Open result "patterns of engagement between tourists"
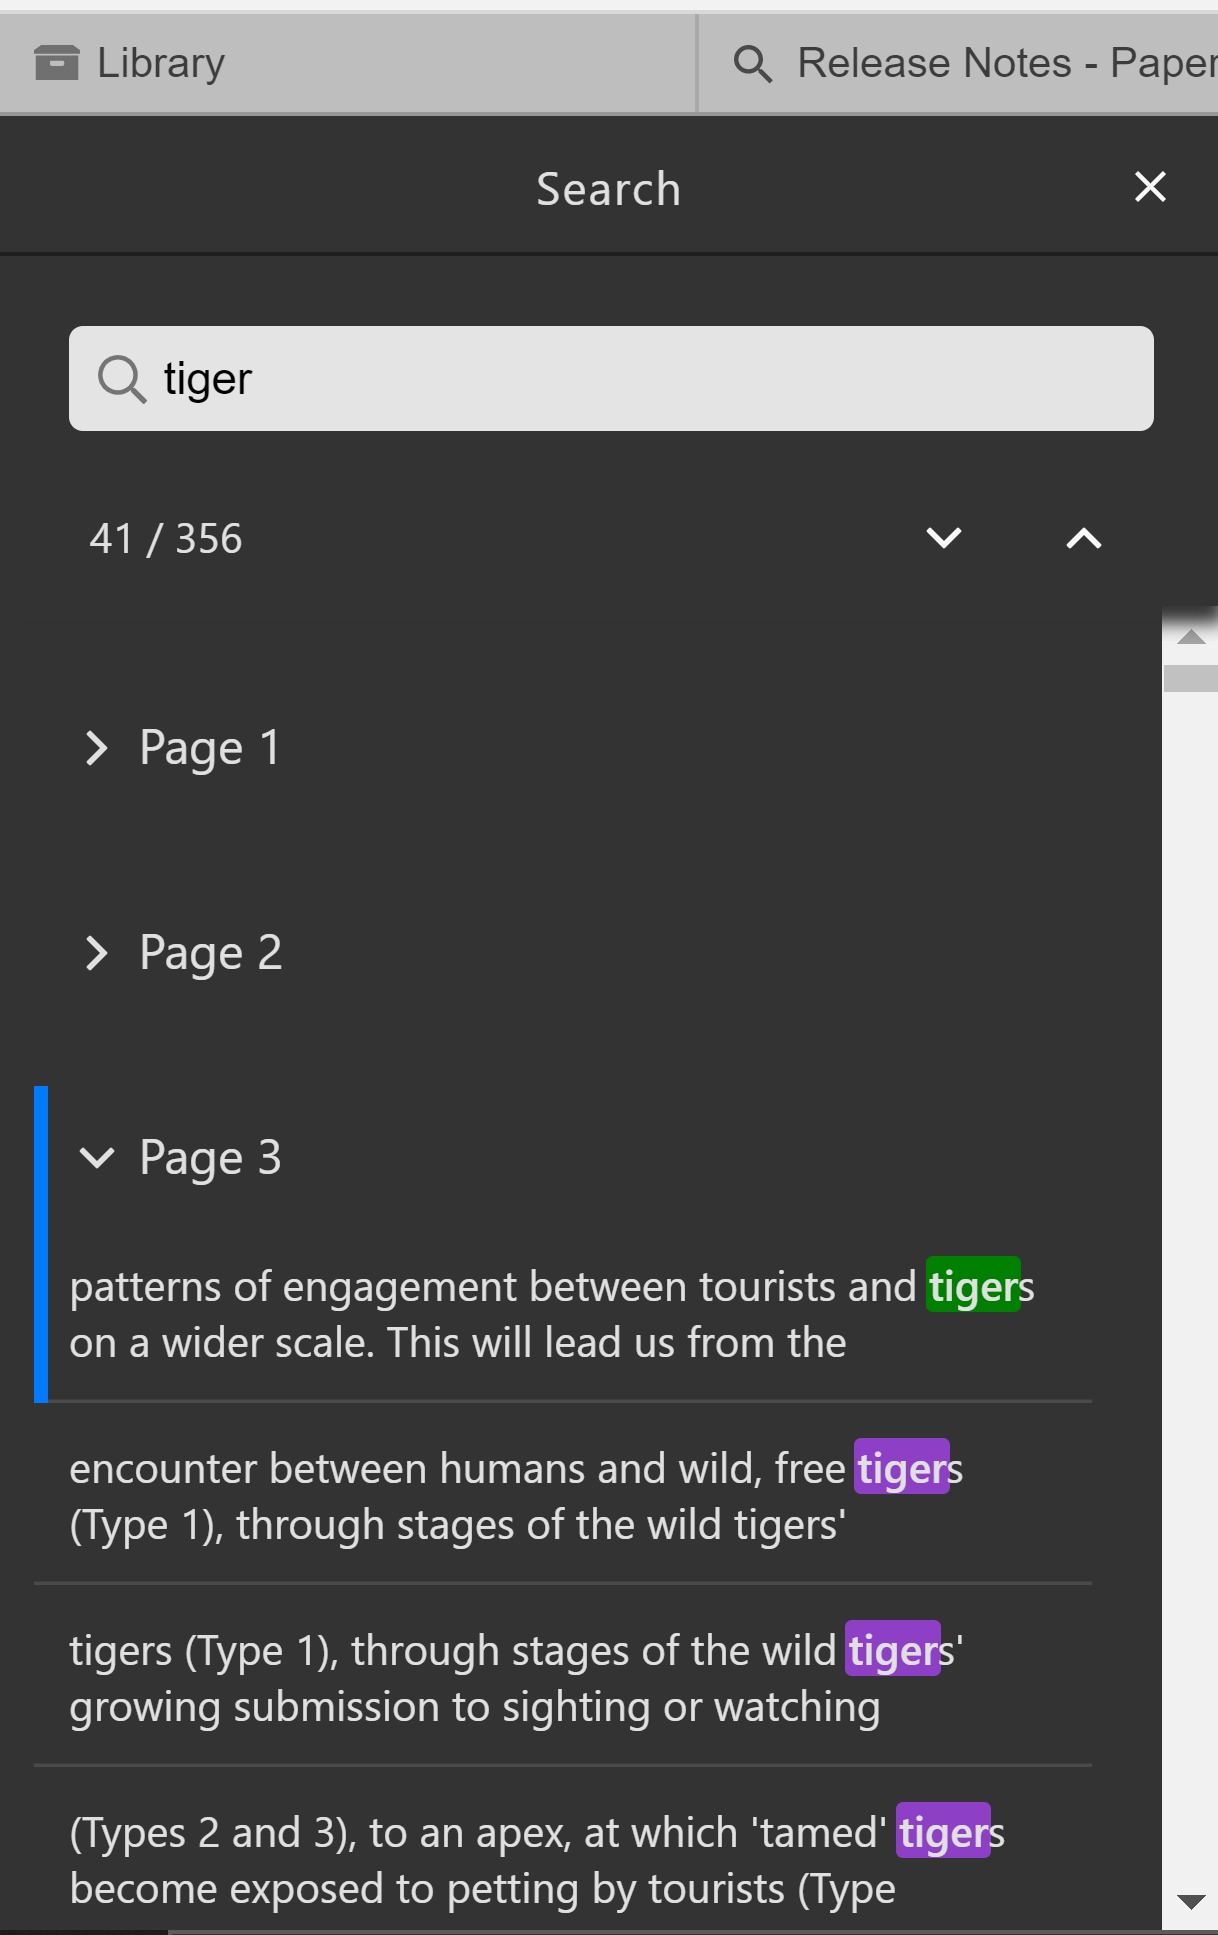1218x1935 pixels. coord(551,1314)
